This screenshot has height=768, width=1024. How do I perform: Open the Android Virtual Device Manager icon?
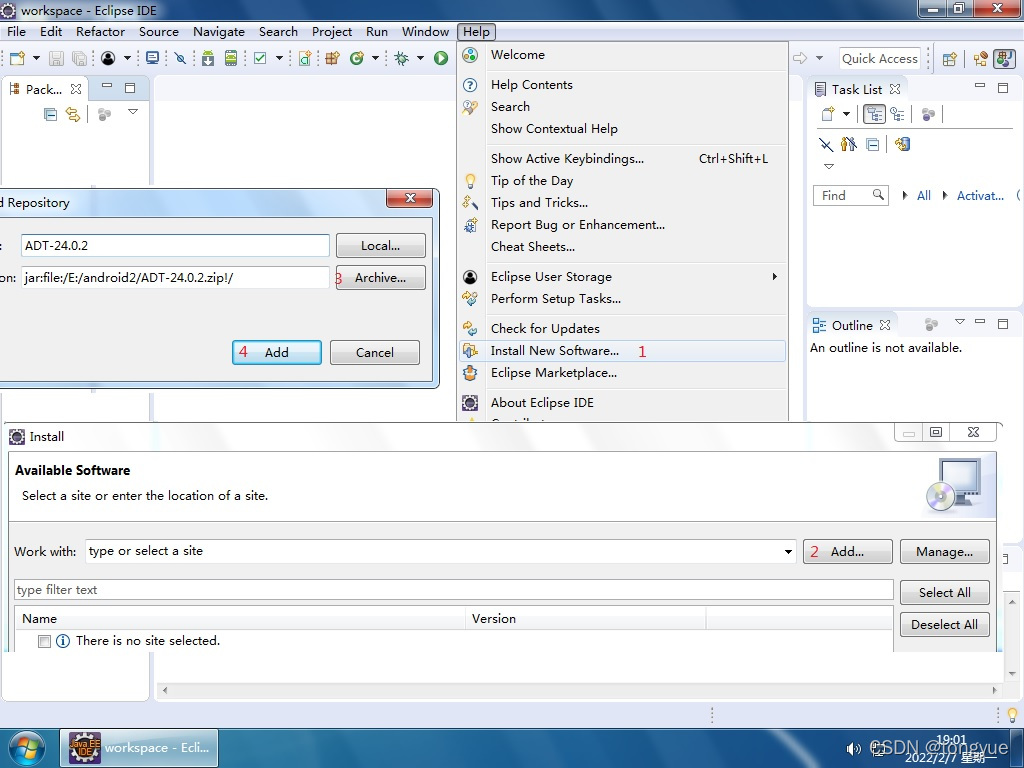[231, 58]
